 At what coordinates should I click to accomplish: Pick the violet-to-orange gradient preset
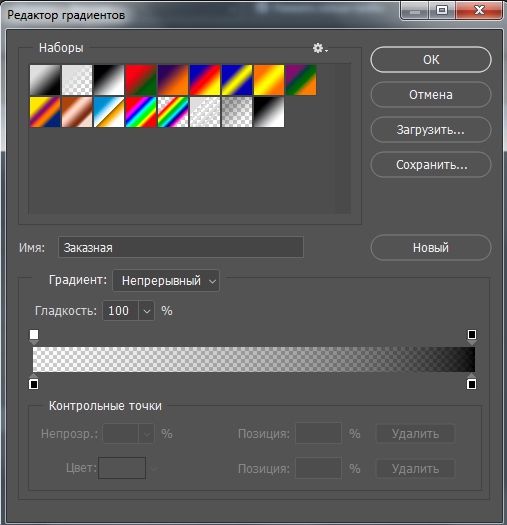click(173, 80)
